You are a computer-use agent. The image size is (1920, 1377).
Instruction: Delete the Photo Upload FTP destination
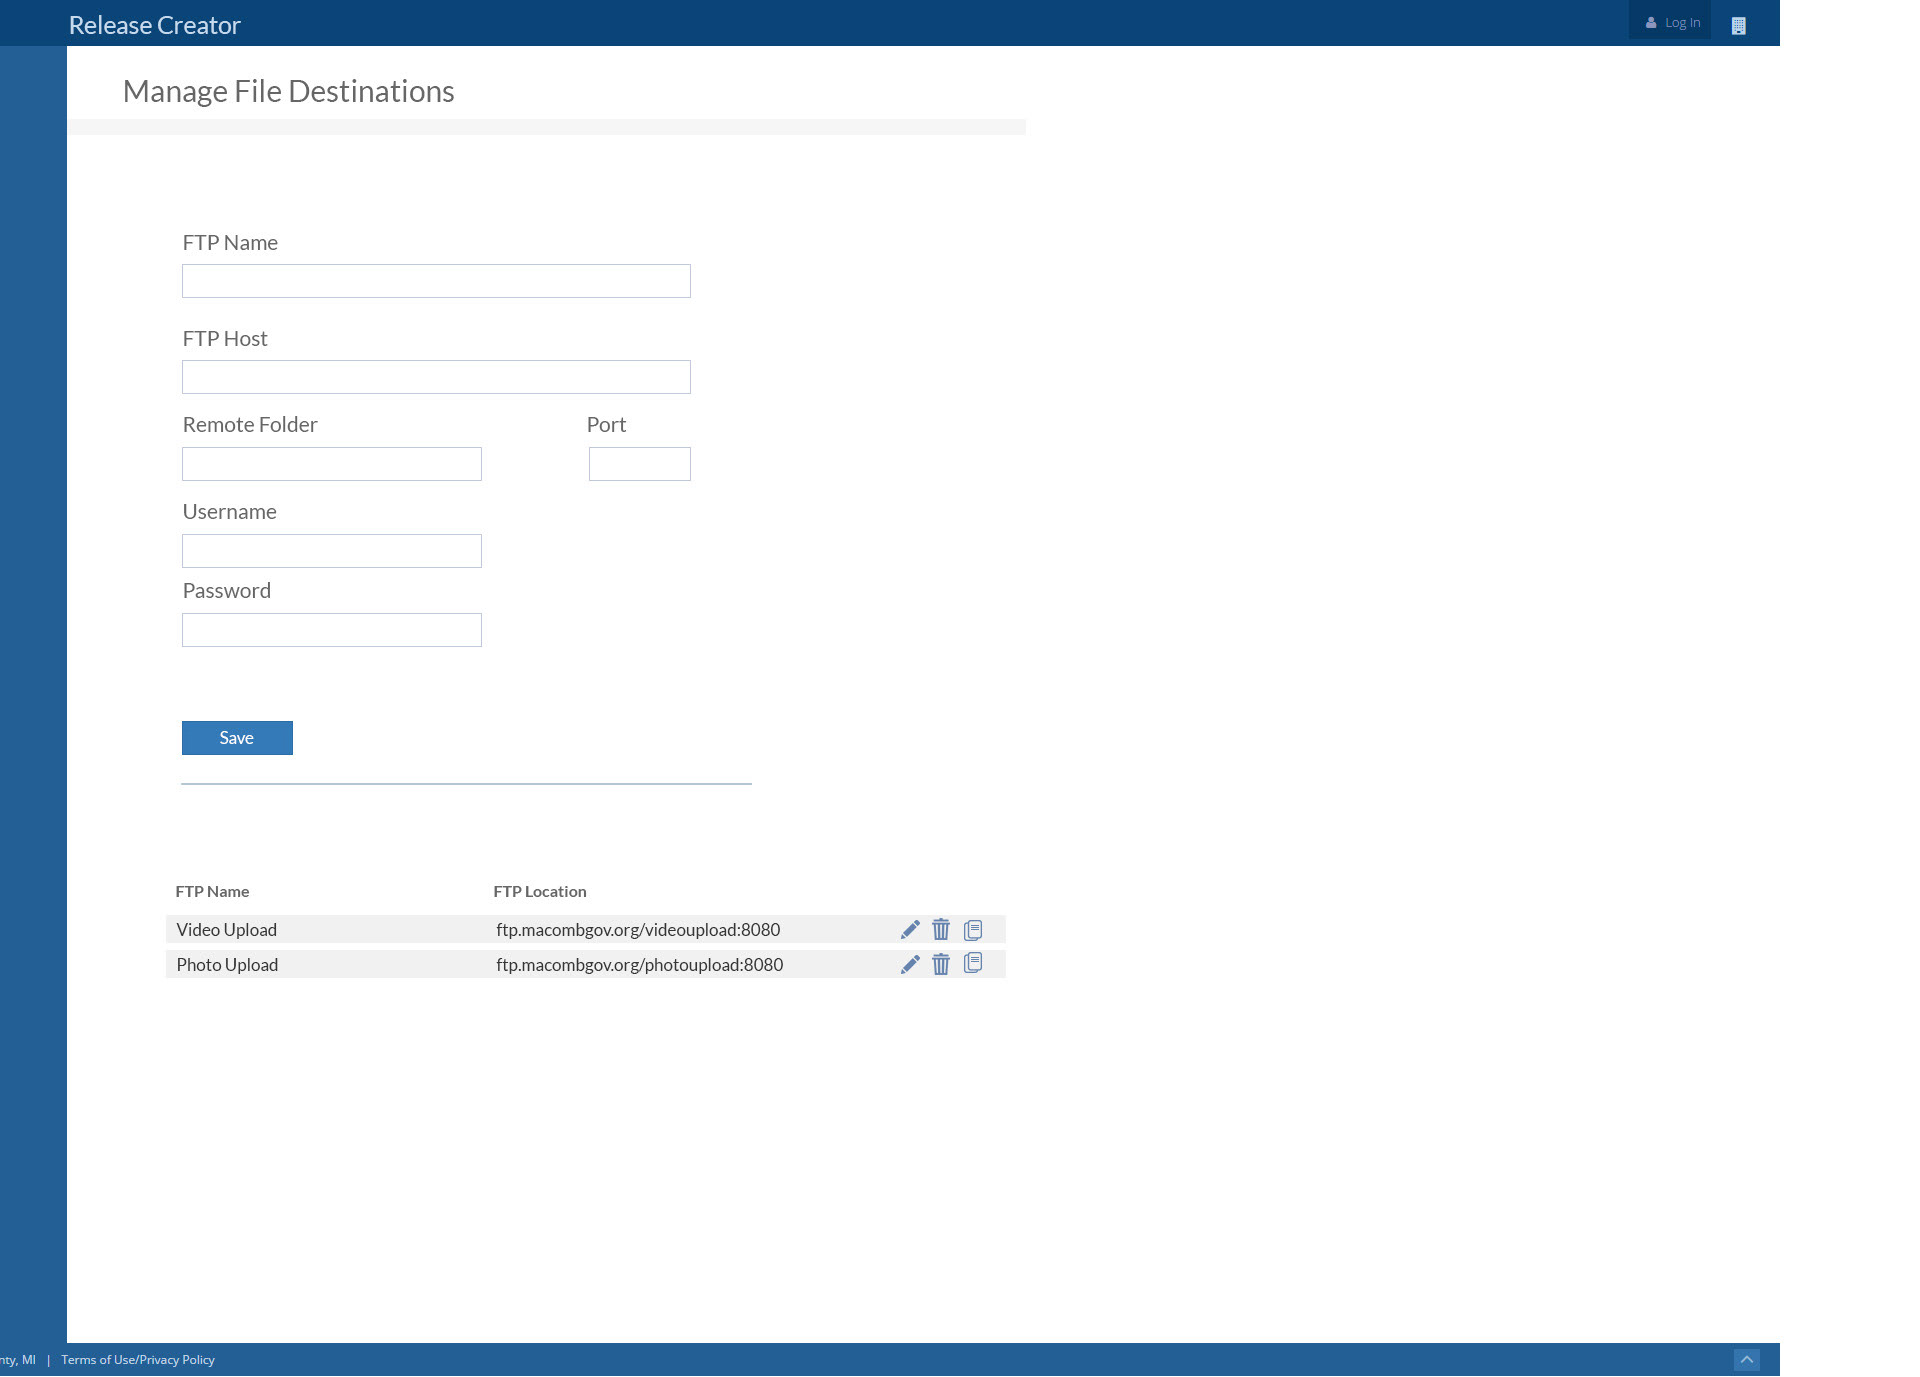tap(941, 965)
